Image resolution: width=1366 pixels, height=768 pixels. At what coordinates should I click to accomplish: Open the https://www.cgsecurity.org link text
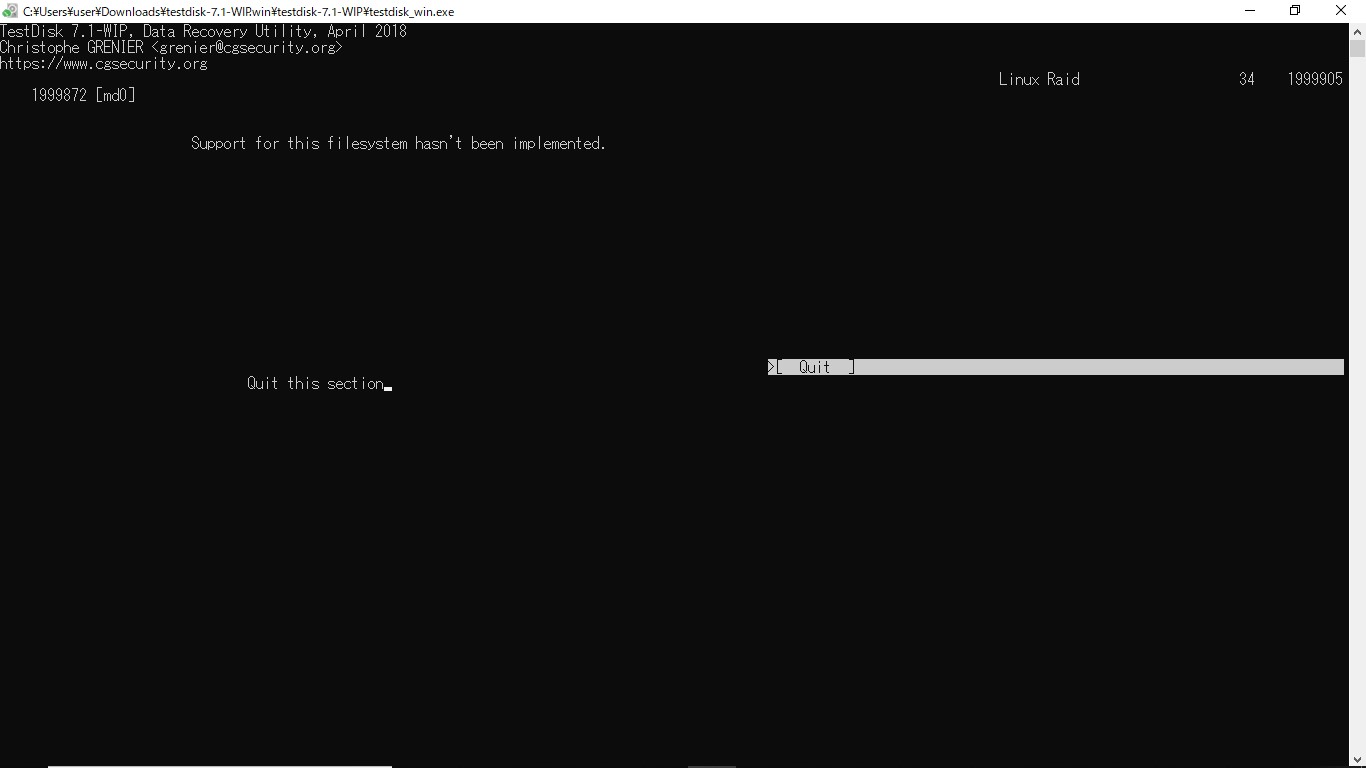(x=104, y=63)
